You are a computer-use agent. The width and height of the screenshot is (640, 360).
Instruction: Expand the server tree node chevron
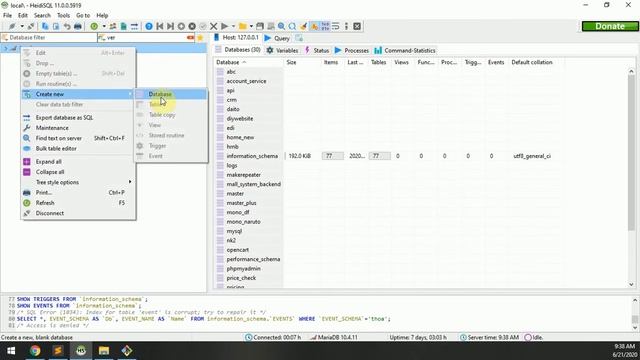click(x=6, y=49)
